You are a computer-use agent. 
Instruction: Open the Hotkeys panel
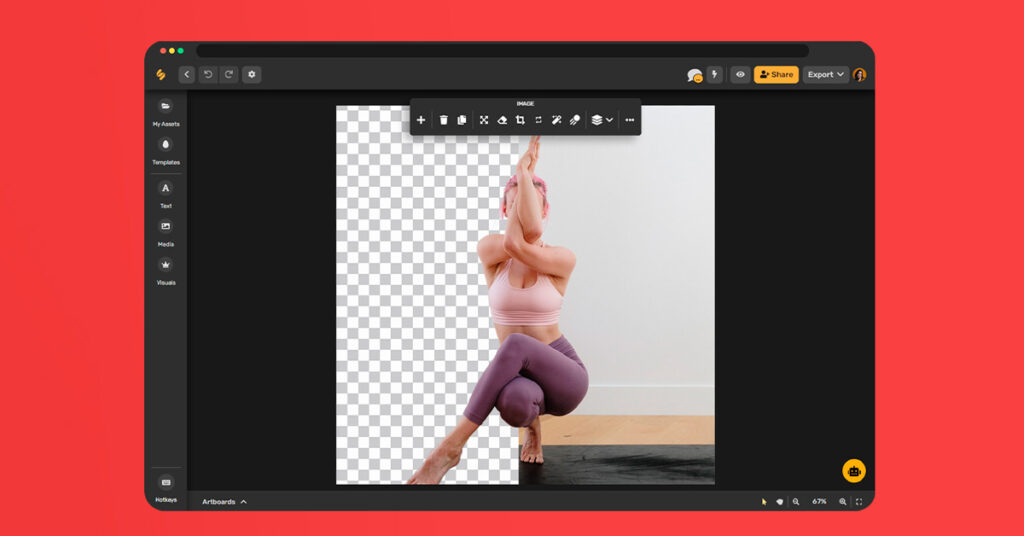pos(166,482)
